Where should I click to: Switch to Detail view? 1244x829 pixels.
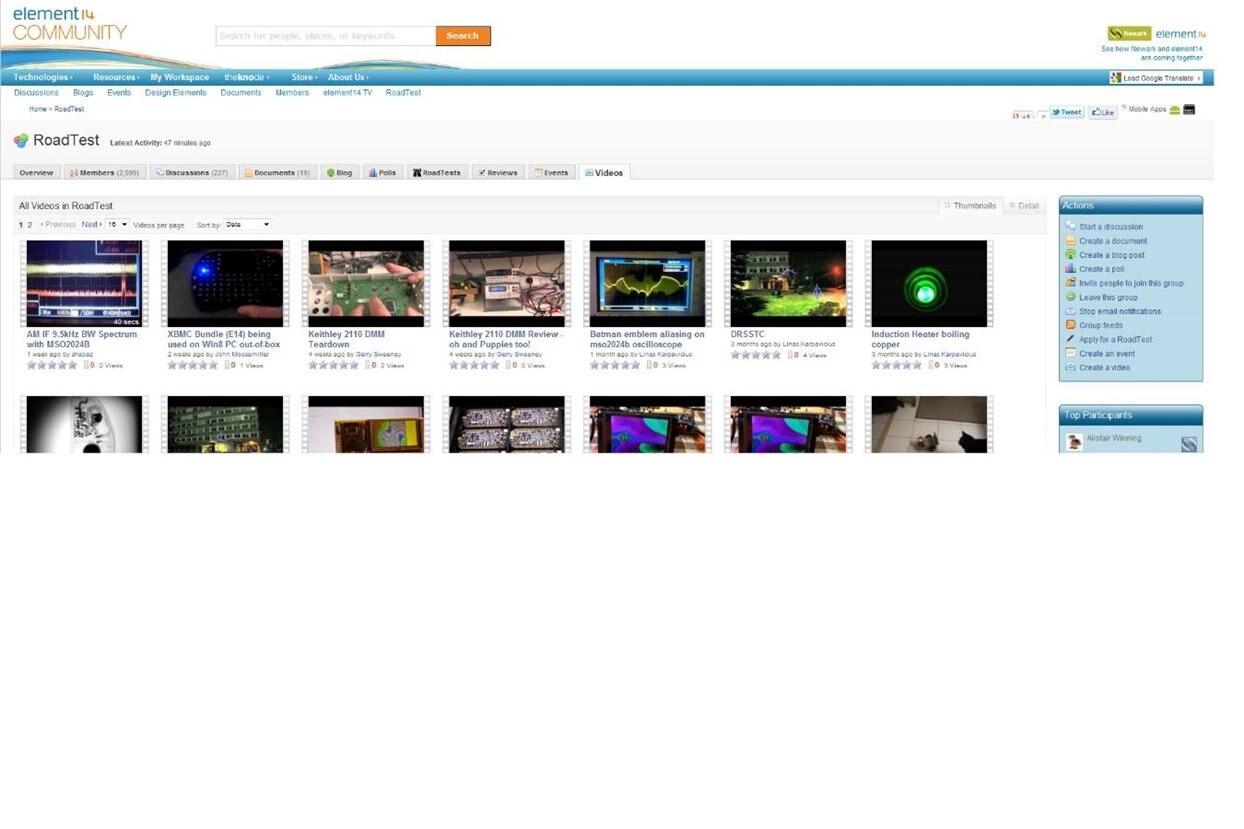tap(1024, 205)
